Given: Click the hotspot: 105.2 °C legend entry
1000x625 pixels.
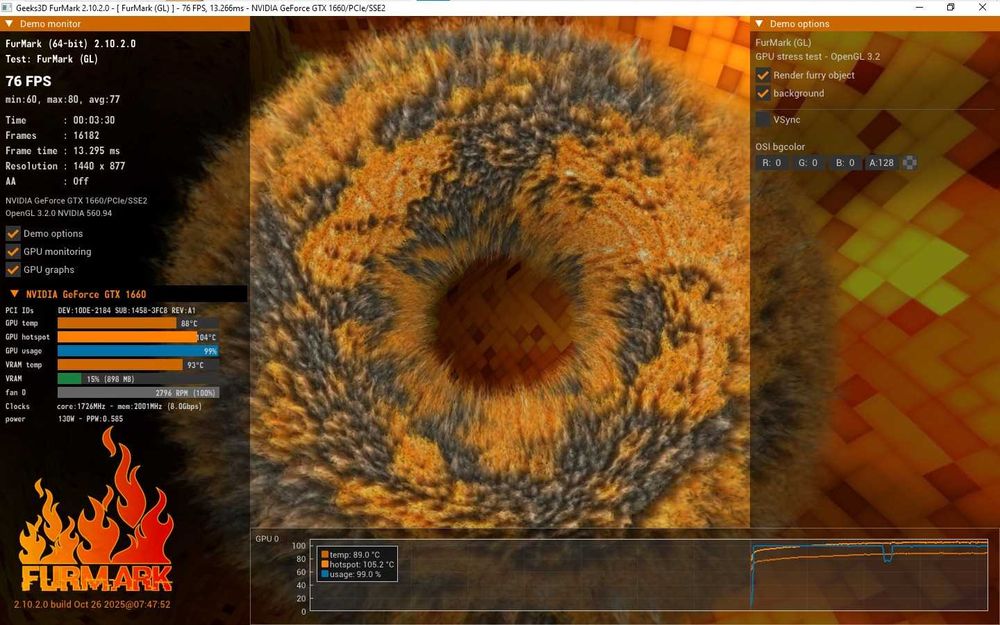Looking at the screenshot, I should (357, 564).
